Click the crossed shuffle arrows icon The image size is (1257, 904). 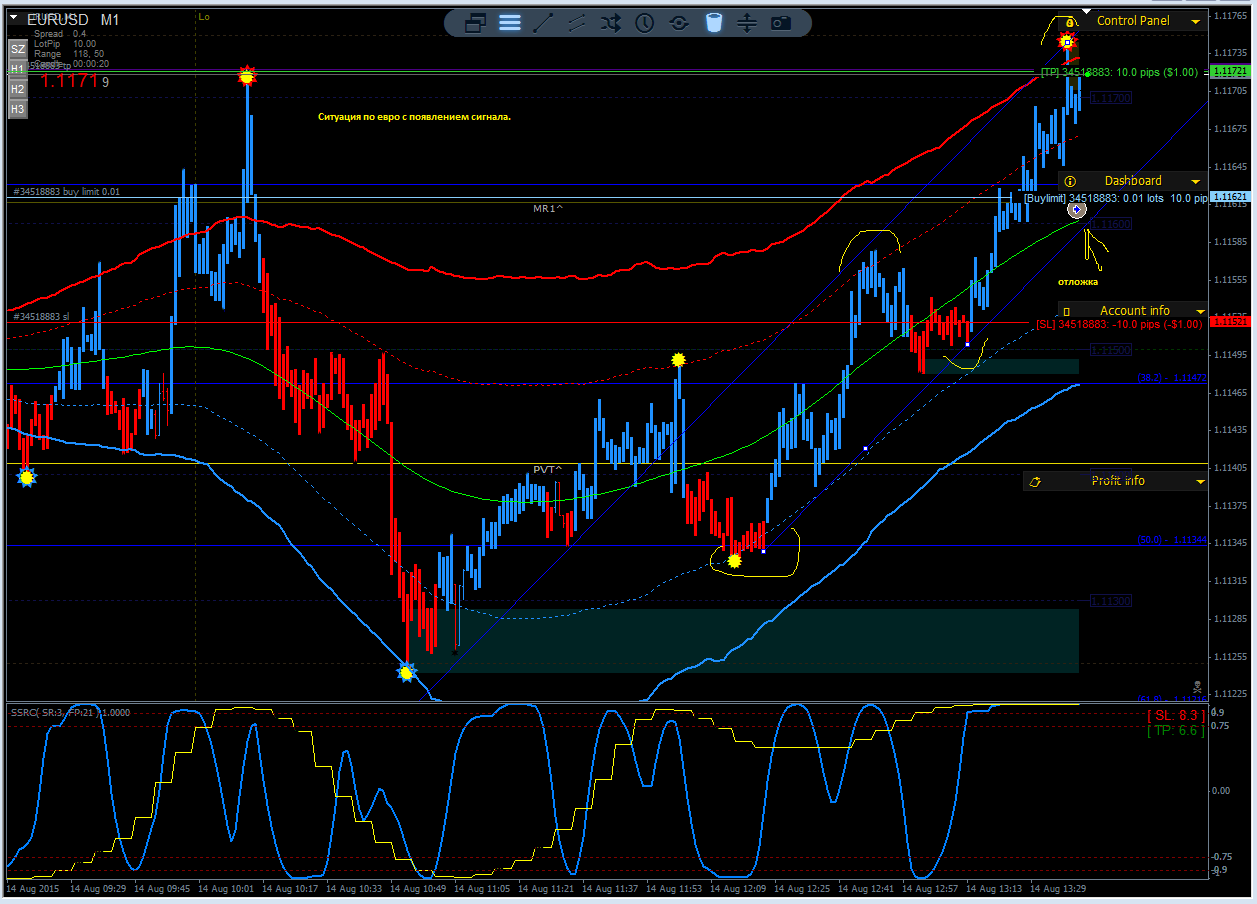[x=611, y=23]
